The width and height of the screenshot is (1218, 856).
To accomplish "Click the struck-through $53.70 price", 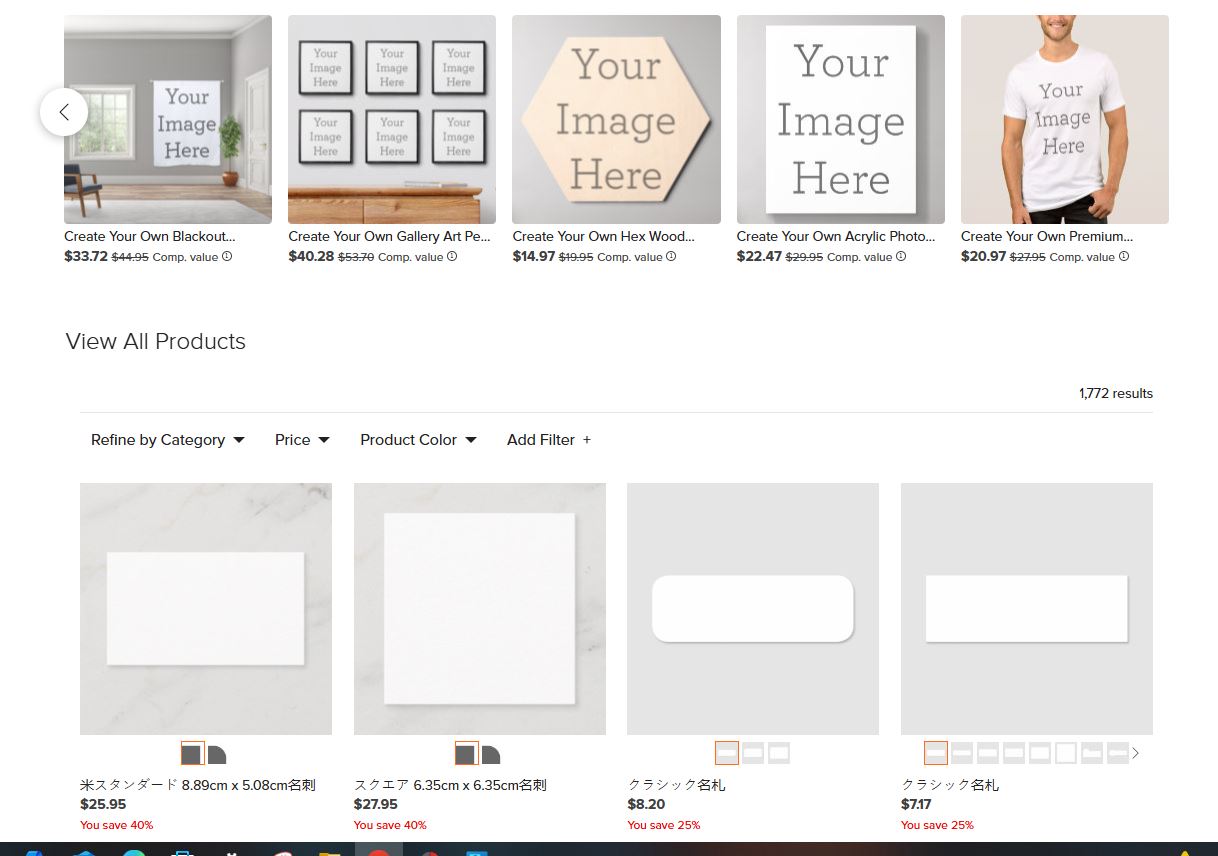I will (356, 257).
